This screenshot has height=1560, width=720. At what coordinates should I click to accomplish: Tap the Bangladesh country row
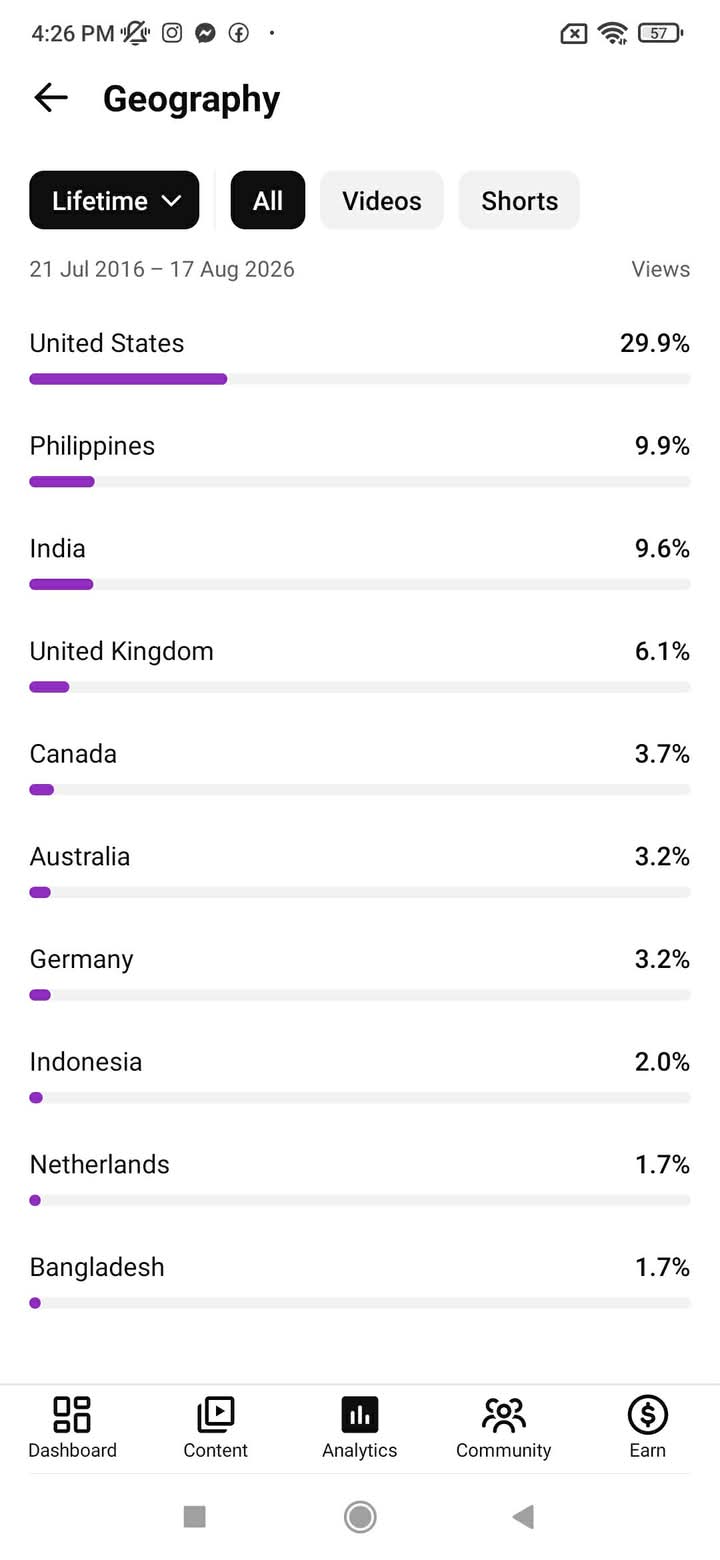click(360, 1280)
